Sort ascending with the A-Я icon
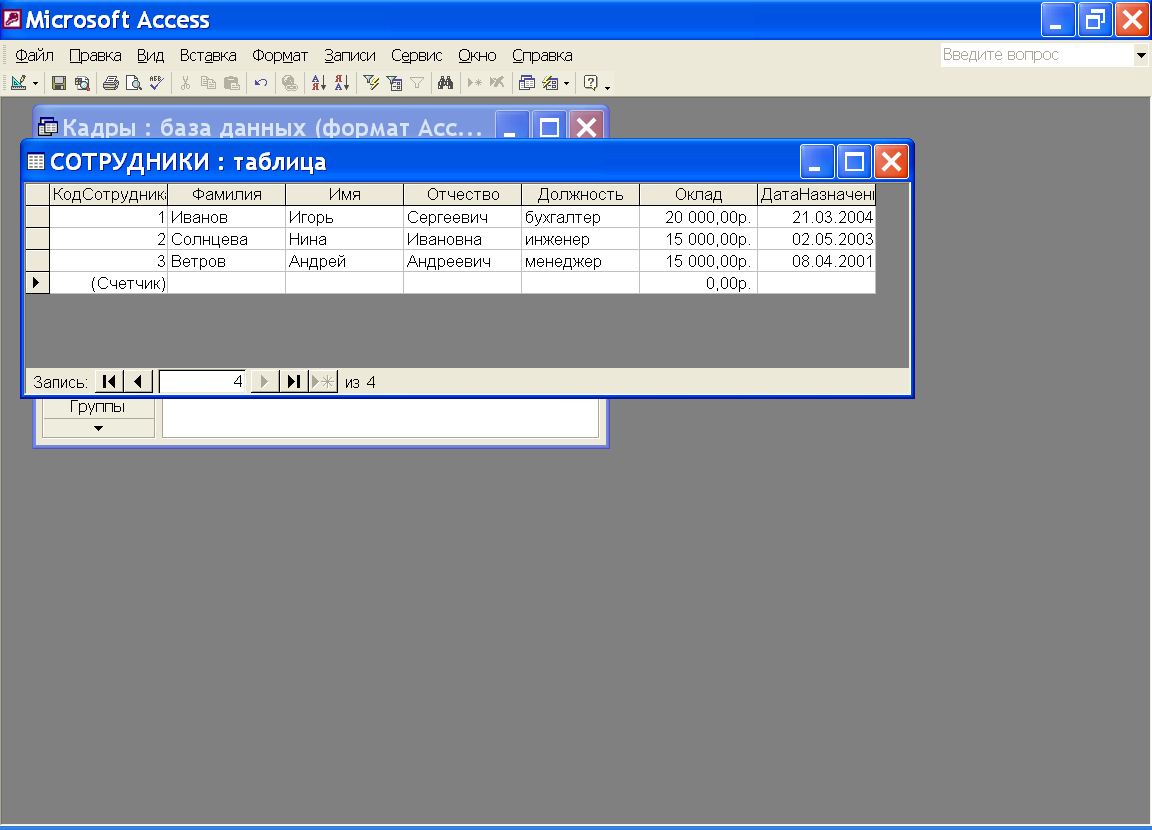The image size is (1152, 830). coord(318,83)
